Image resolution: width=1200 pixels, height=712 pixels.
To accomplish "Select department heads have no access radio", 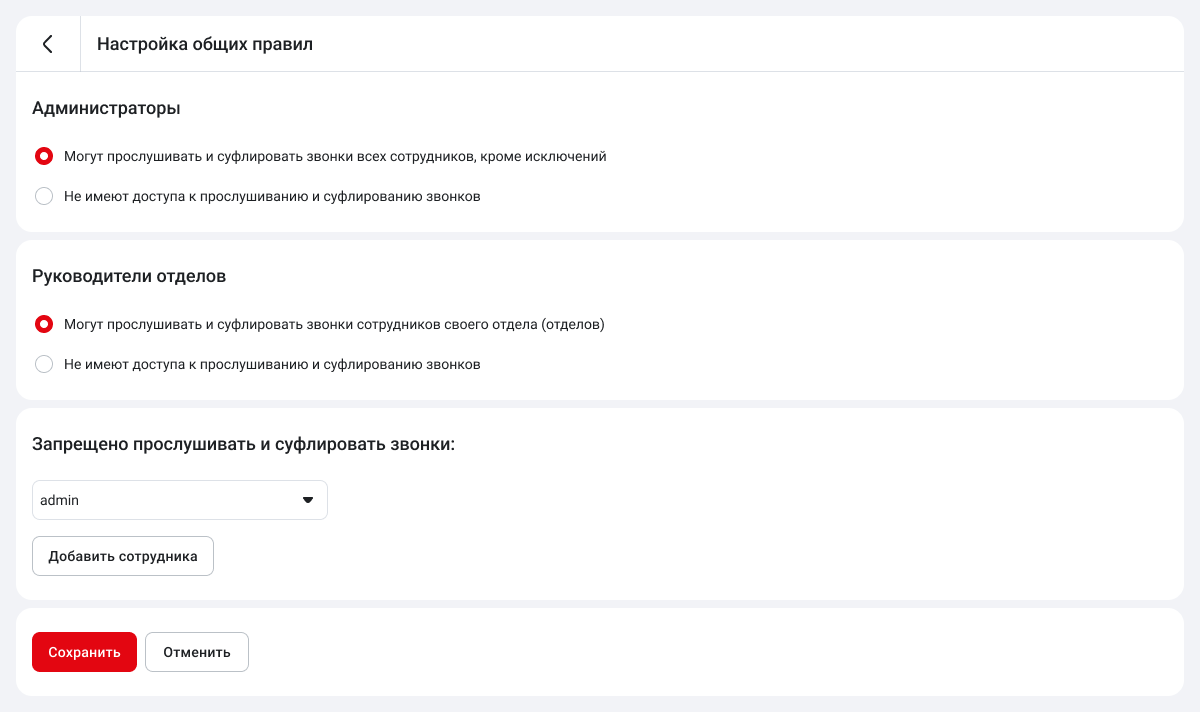I will click(x=44, y=364).
